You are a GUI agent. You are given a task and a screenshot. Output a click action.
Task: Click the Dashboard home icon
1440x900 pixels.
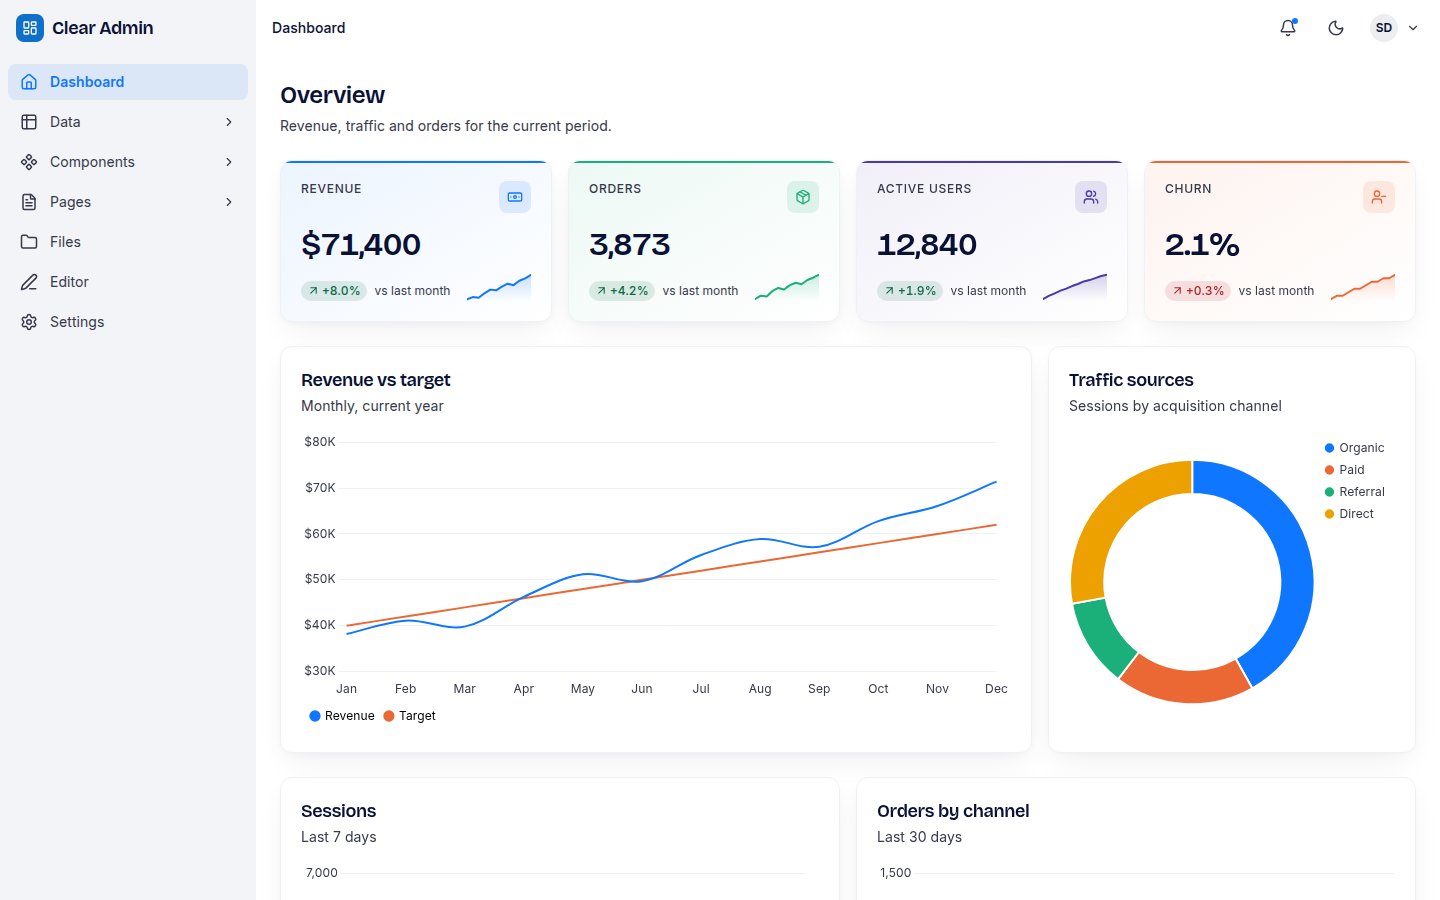click(29, 82)
